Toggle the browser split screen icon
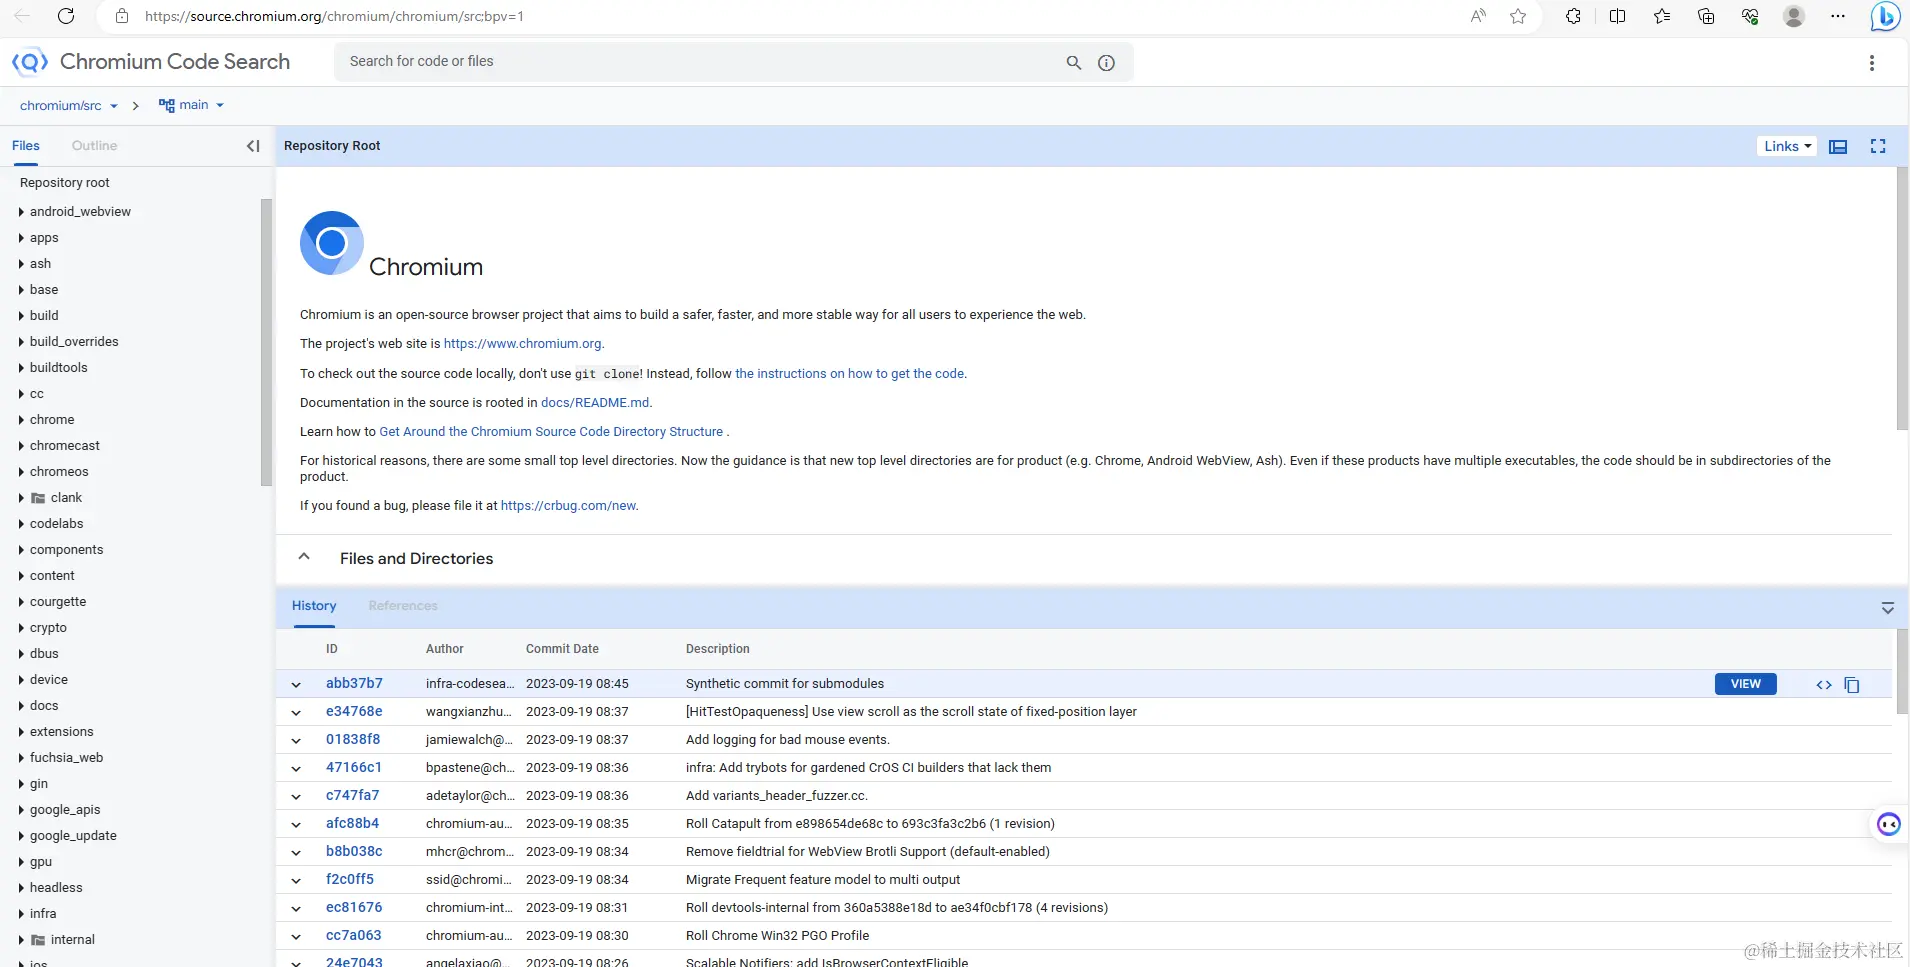The height and width of the screenshot is (967, 1910). [x=1617, y=16]
